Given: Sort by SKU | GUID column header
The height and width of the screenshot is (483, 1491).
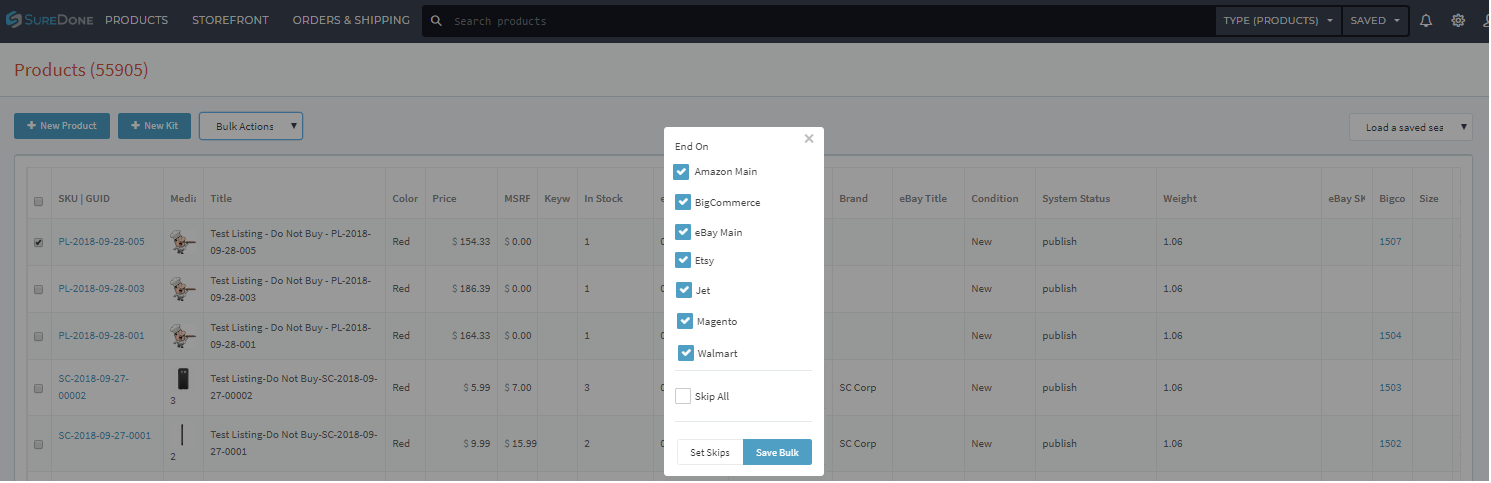Looking at the screenshot, I should click(84, 199).
